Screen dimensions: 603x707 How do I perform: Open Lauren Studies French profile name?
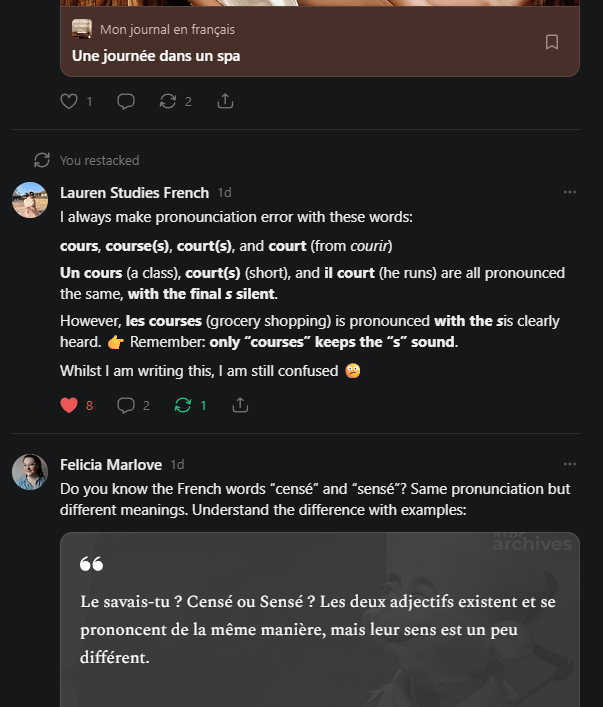click(x=134, y=193)
